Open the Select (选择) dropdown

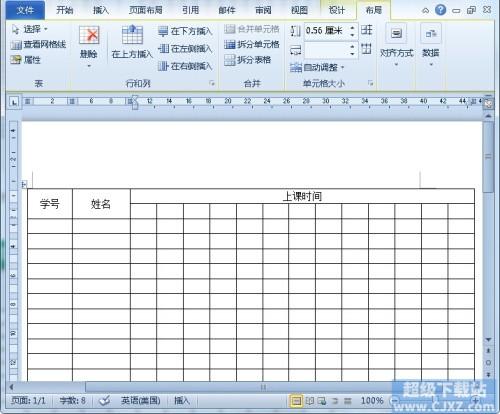[x=30, y=29]
